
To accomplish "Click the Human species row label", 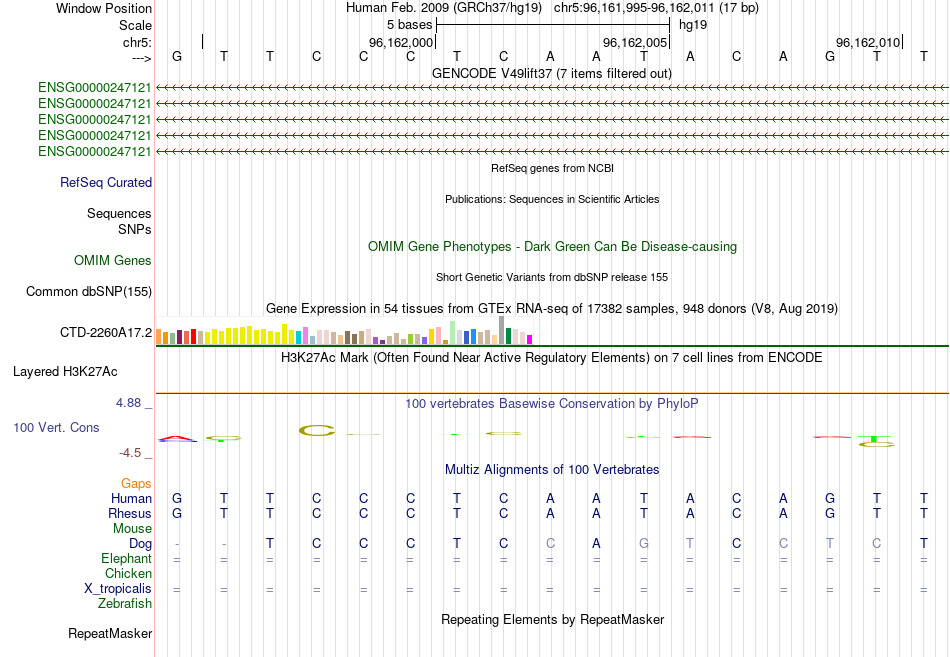I will (131, 499).
